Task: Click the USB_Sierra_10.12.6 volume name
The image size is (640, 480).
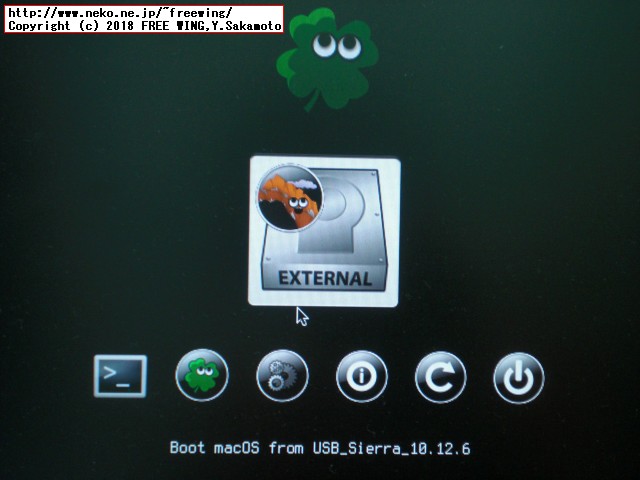Action: pyautogui.click(x=391, y=448)
